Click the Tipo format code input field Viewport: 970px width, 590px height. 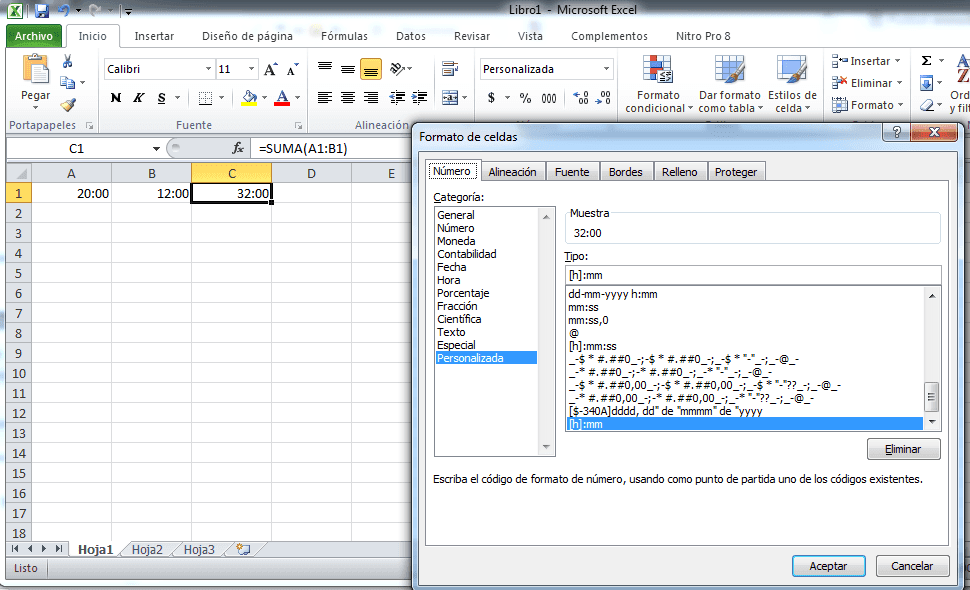[753, 275]
